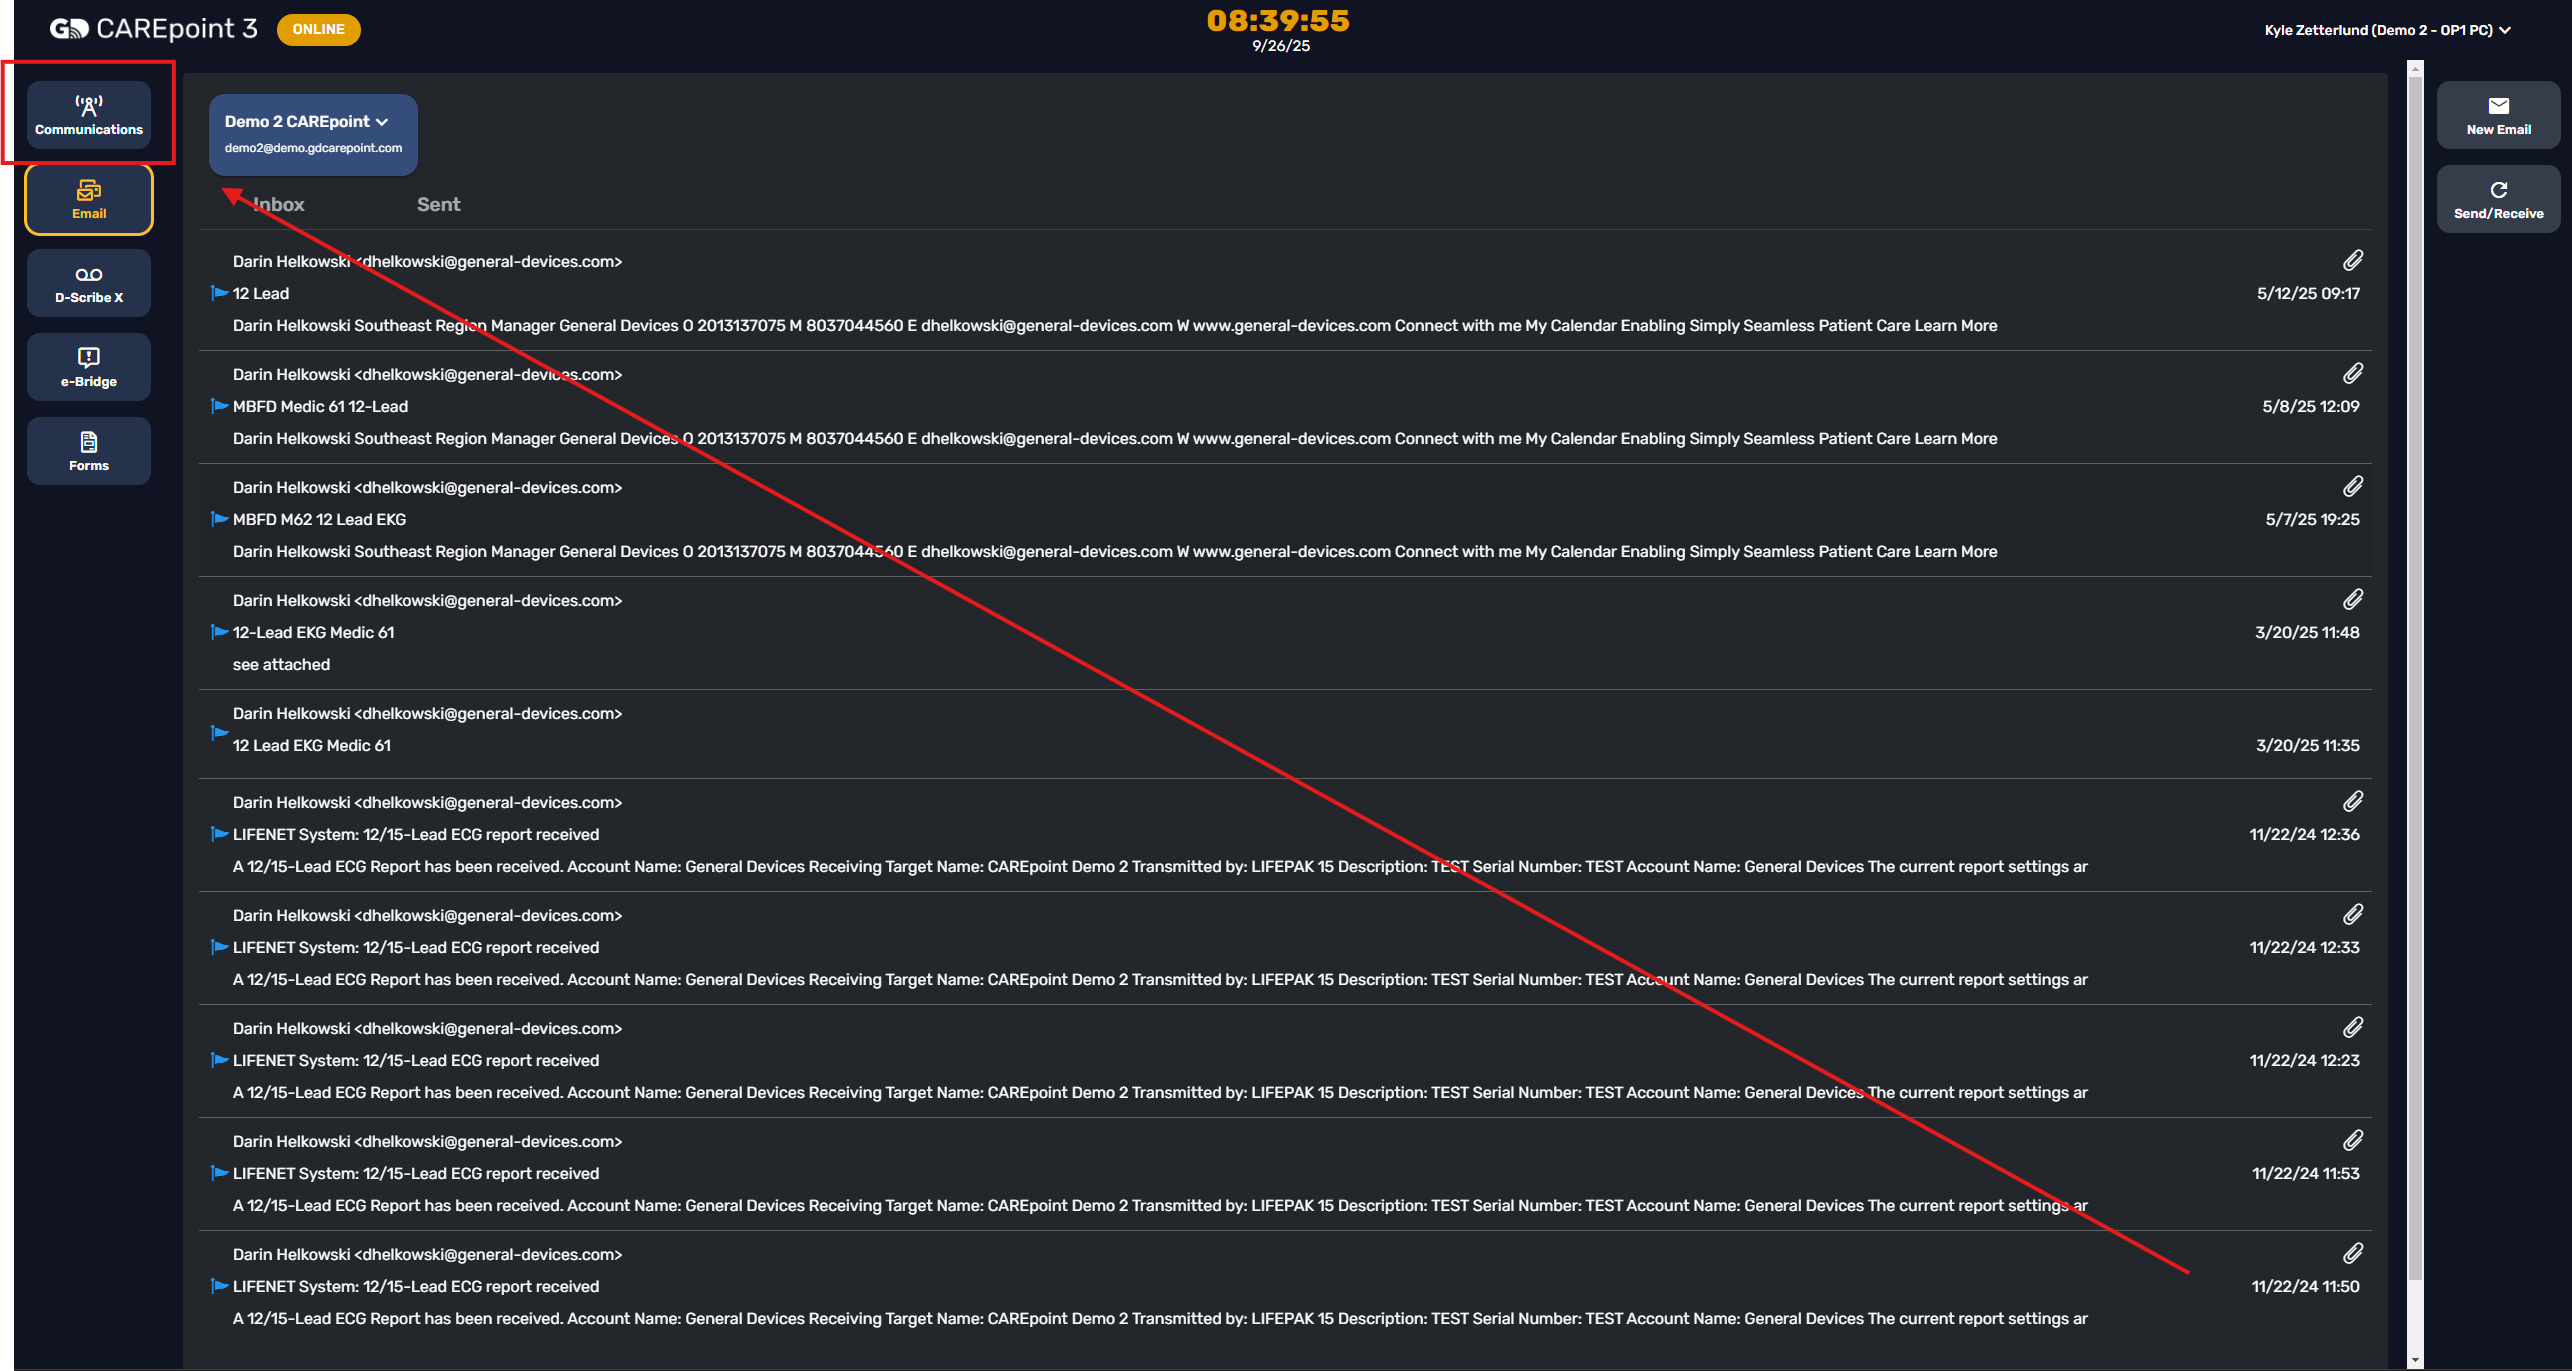Click attachment paperclip on 5/8/25 12:09 email
The width and height of the screenshot is (2572, 1371).
(x=2352, y=374)
